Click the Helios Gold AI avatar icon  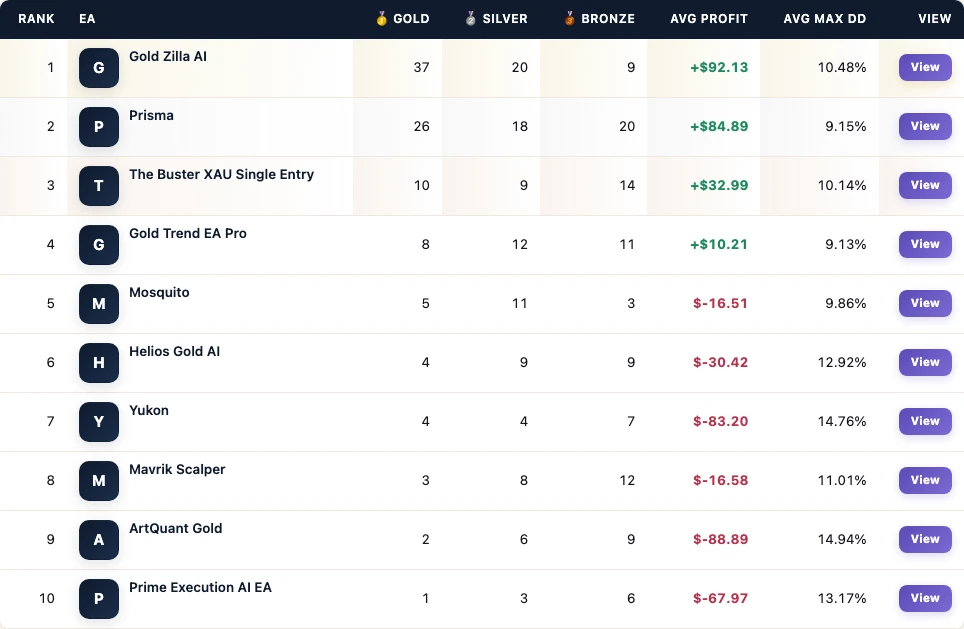(98, 363)
